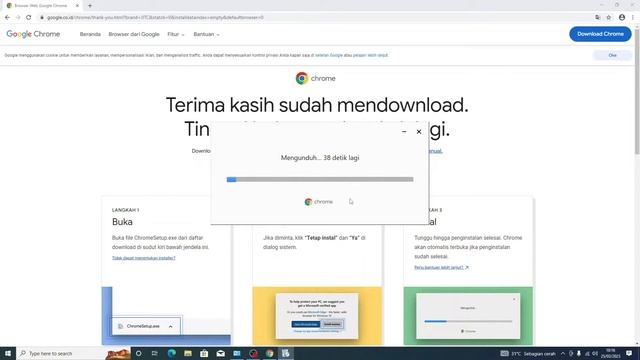Screen dimensions: 640x360
Task: Click the yellow system dialog illustration
Action: pos(317,316)
